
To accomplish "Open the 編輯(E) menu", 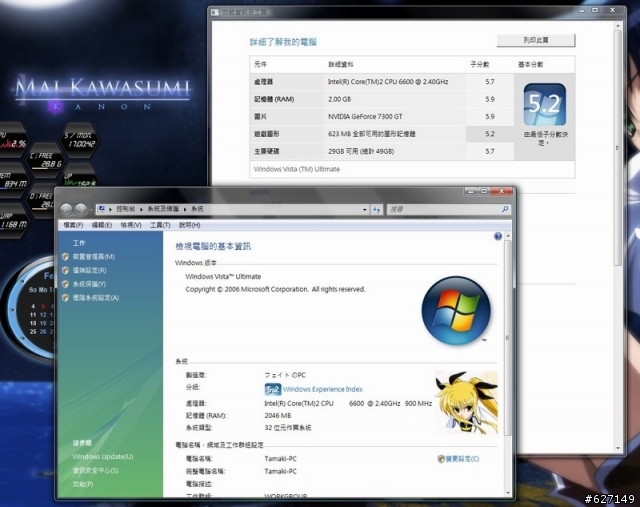I will tap(102, 225).
